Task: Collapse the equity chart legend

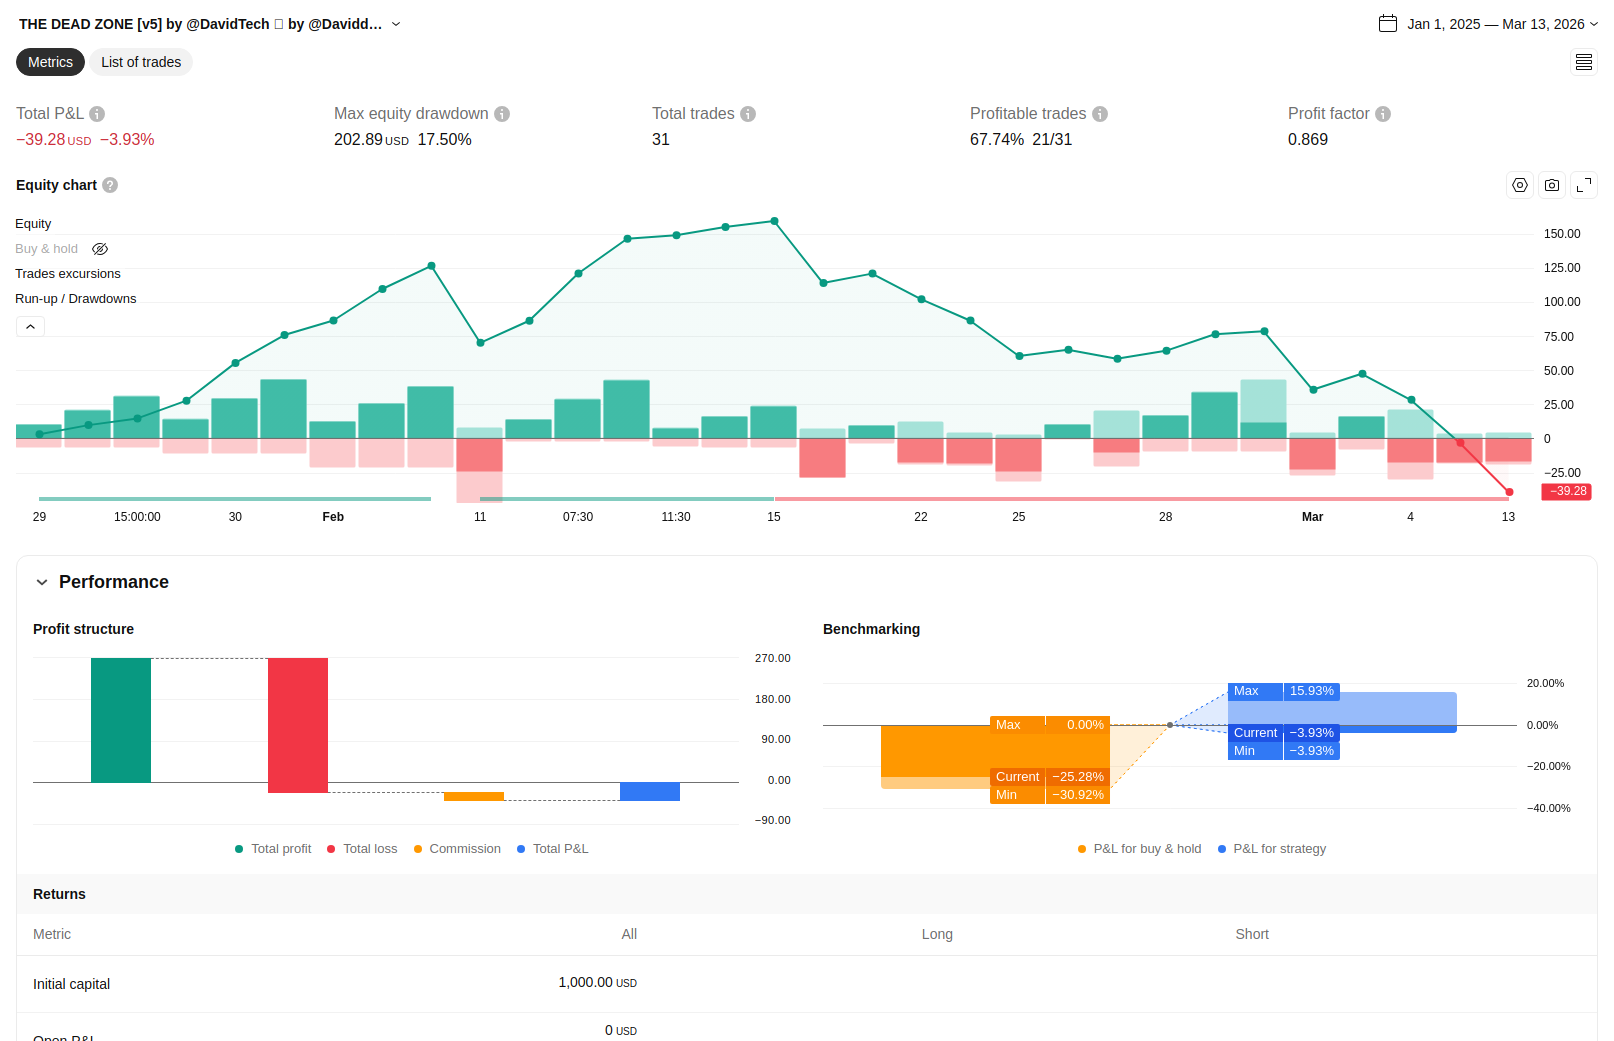Action: 30,327
